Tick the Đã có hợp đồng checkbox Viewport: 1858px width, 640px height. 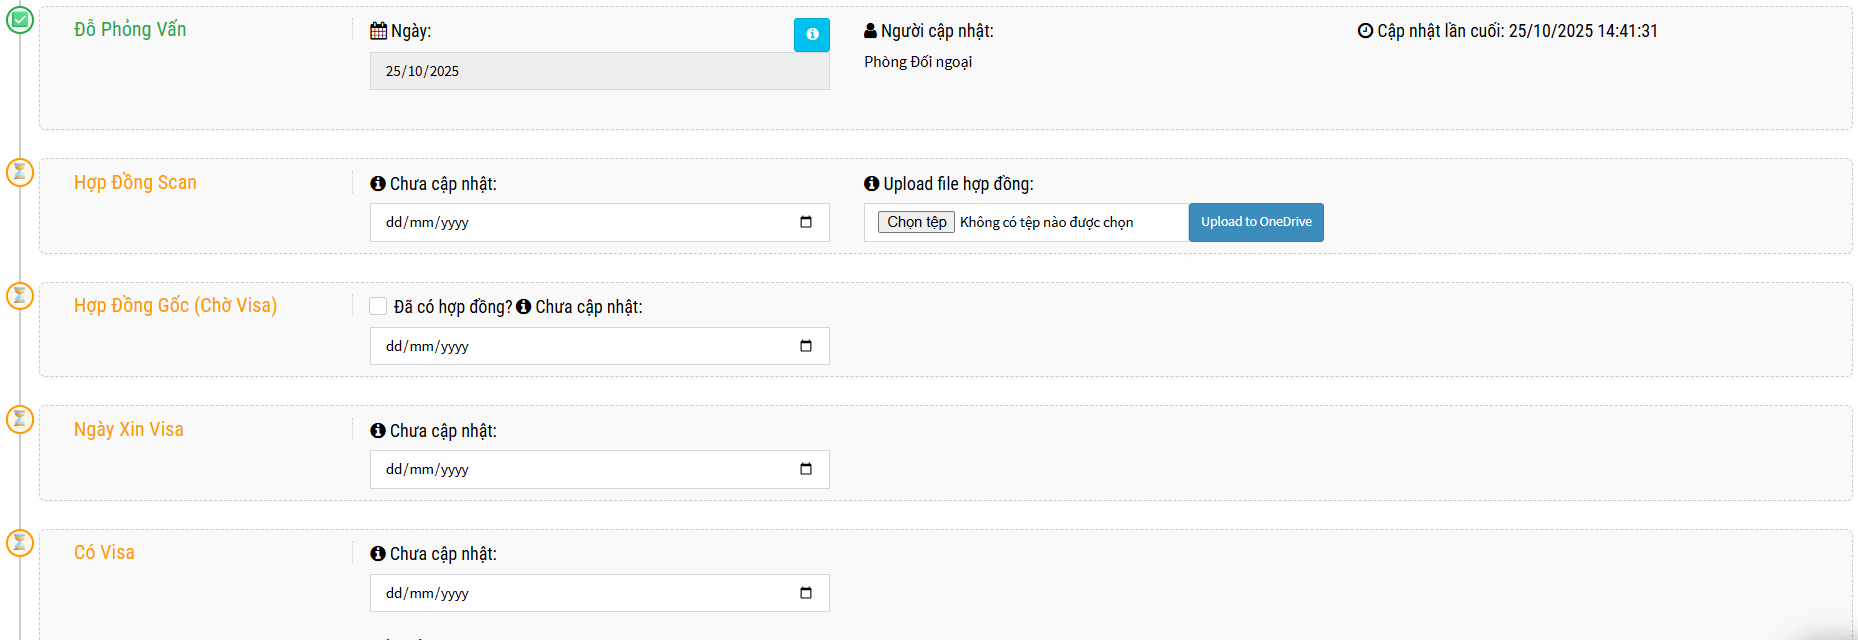pyautogui.click(x=378, y=307)
